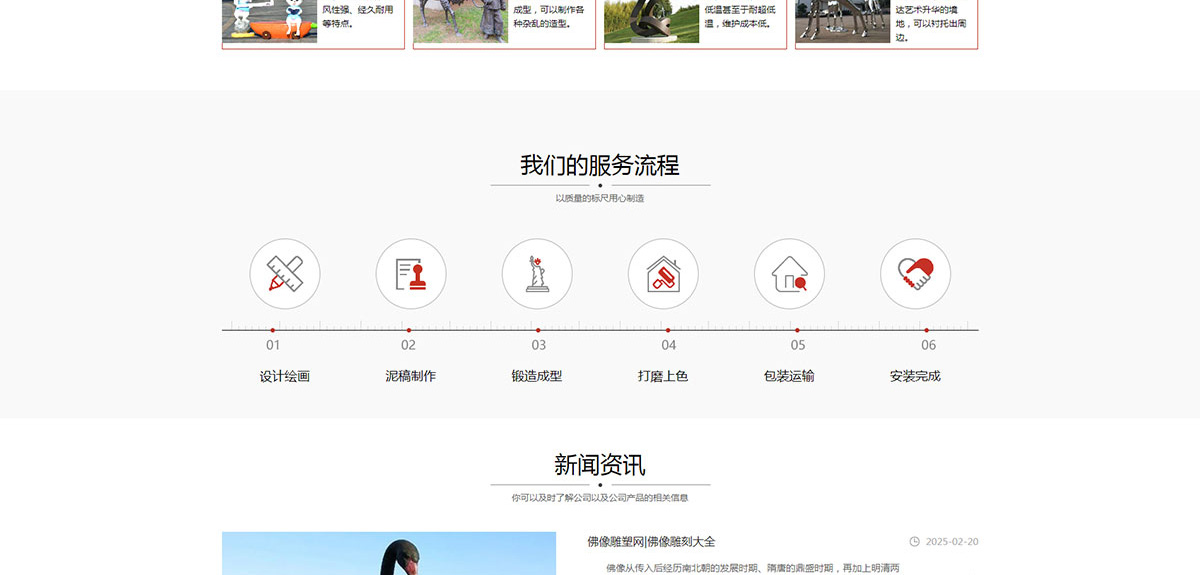Click the 锻造成型 step label
Screen dimensions: 1200x575
(537, 376)
